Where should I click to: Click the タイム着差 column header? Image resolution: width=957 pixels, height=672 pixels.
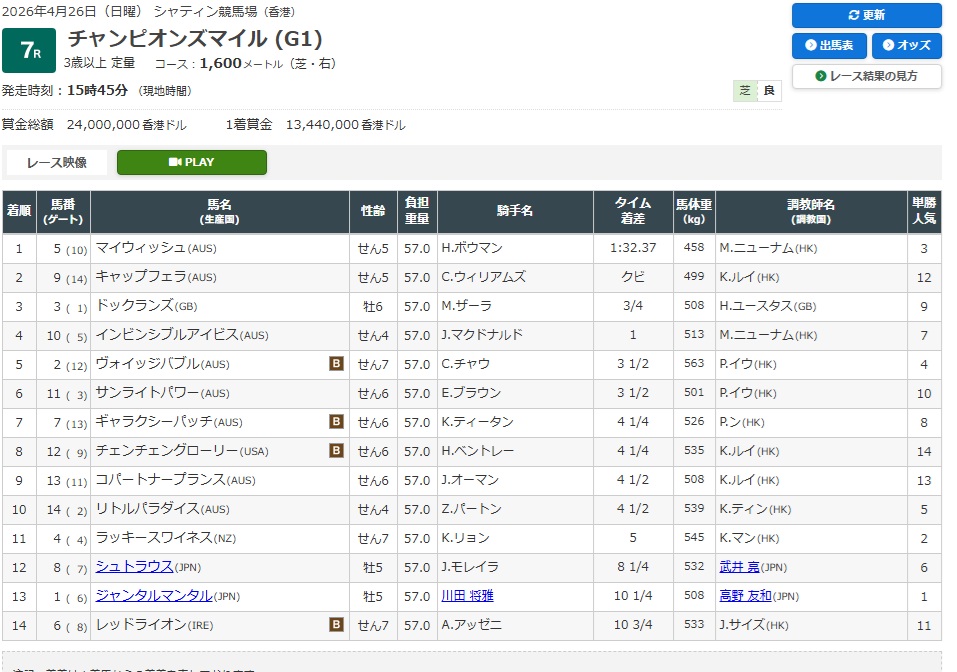632,212
